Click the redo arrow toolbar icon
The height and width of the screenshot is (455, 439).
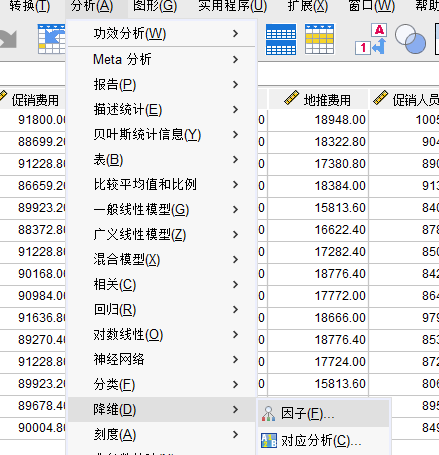(x=8, y=39)
